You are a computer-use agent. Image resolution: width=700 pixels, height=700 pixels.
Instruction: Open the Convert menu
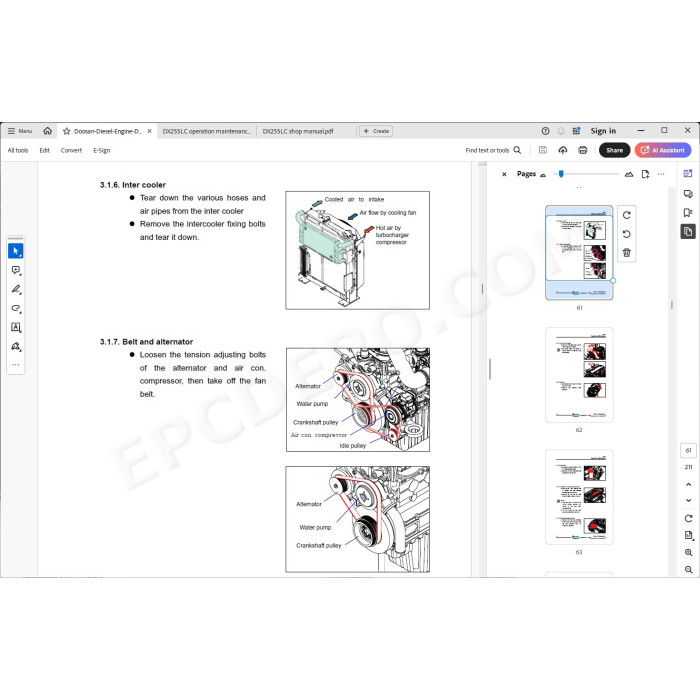71,150
